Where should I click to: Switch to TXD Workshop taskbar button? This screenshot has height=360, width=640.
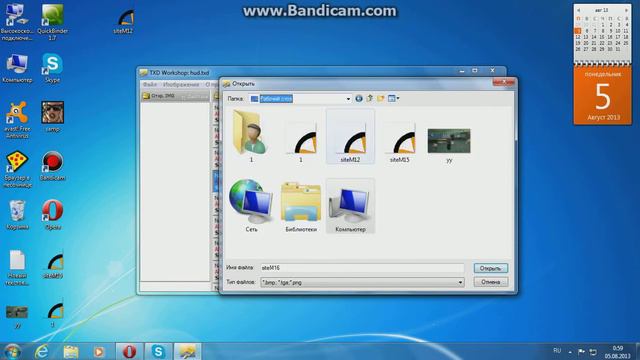click(187, 351)
